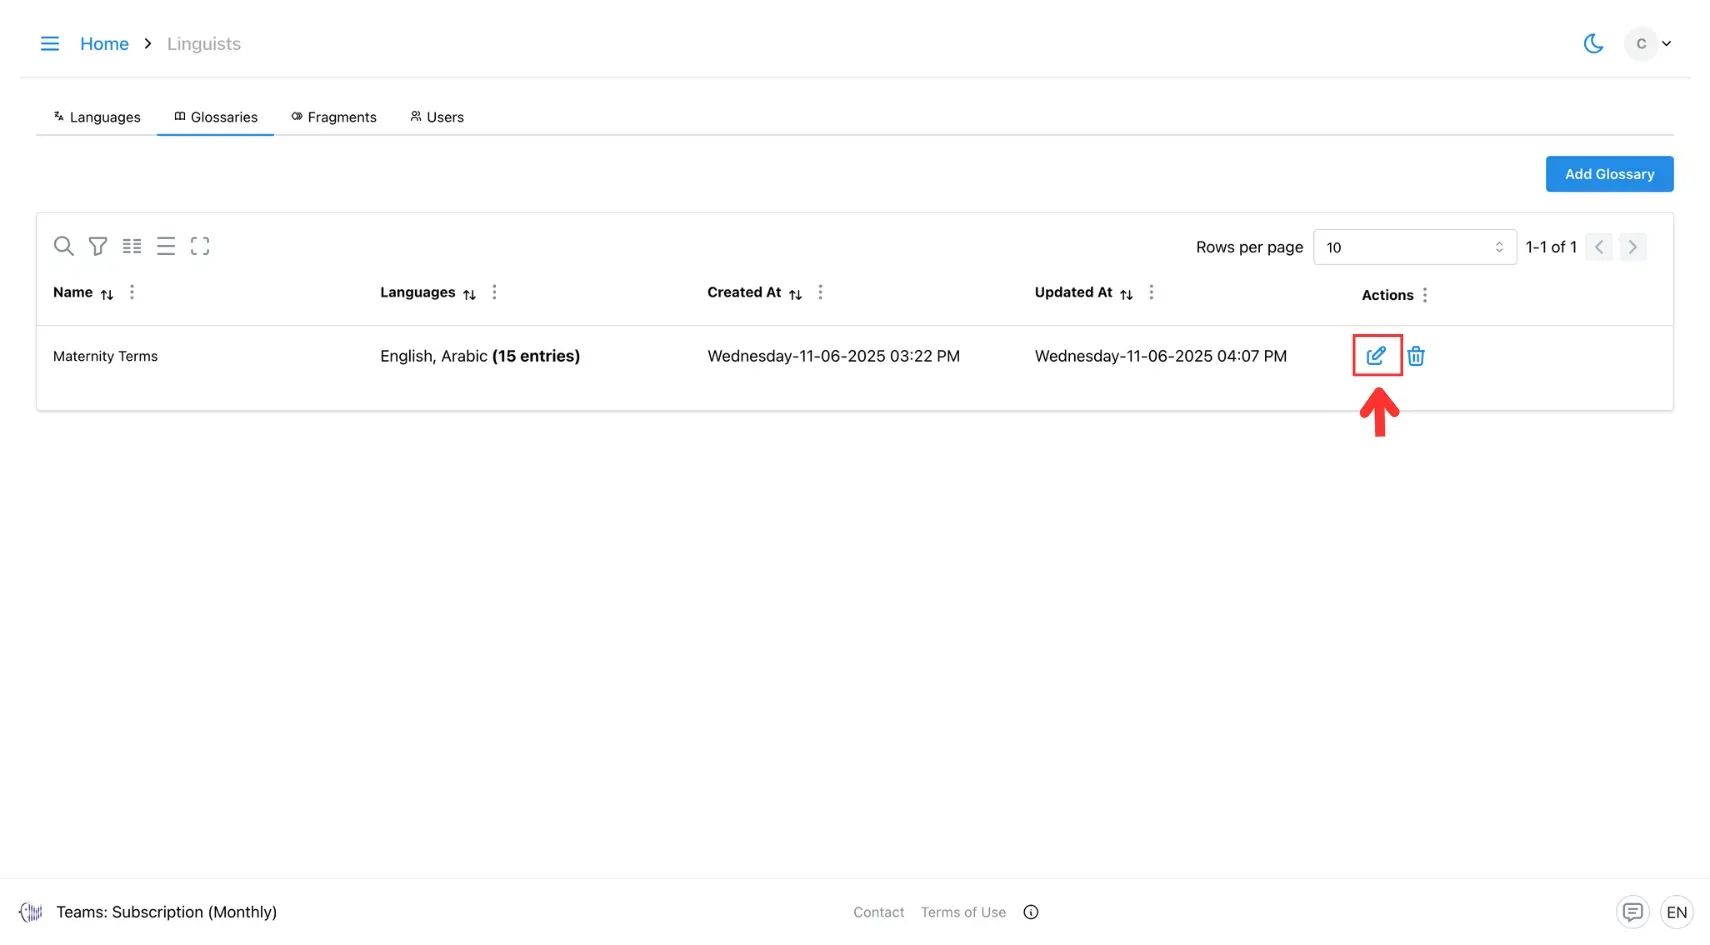Sort by Created At column
1710x945 pixels.
click(x=795, y=294)
